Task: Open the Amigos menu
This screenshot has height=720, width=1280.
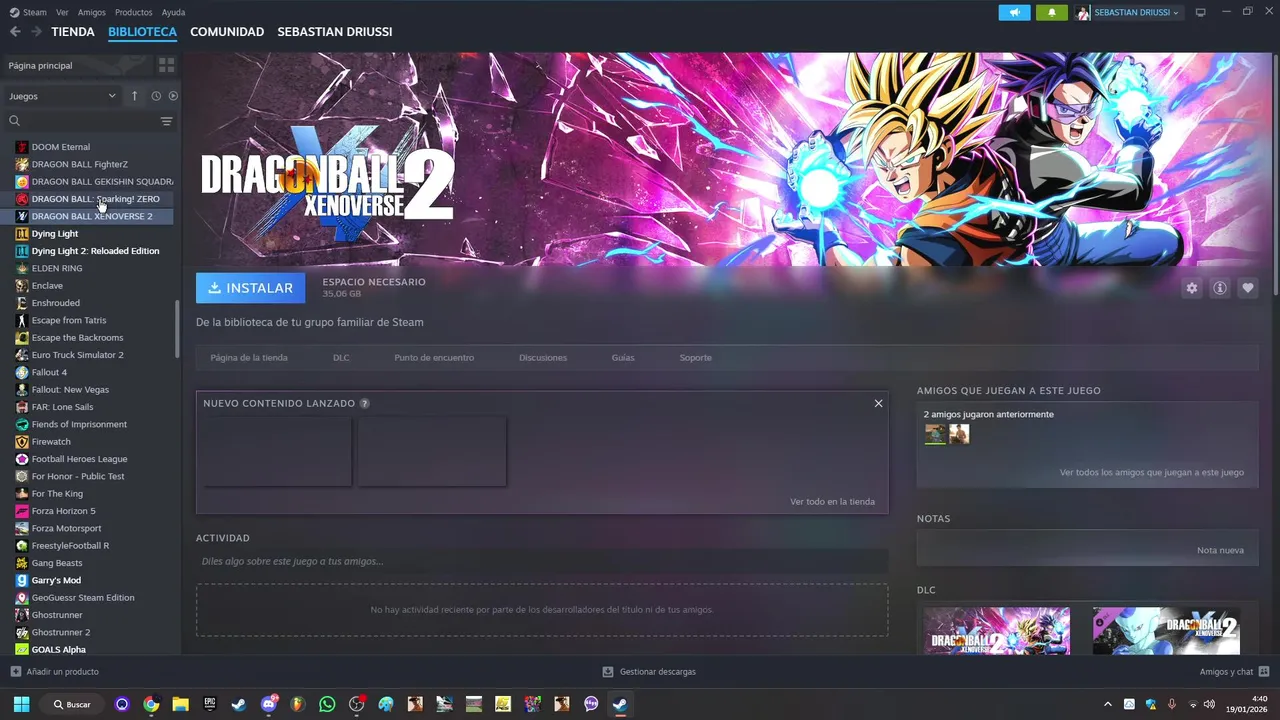Action: pos(92,12)
